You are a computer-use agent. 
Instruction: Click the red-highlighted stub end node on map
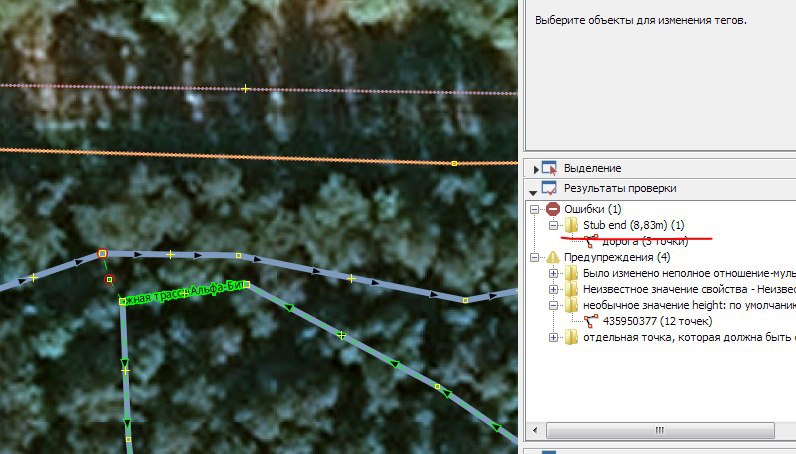(x=102, y=255)
